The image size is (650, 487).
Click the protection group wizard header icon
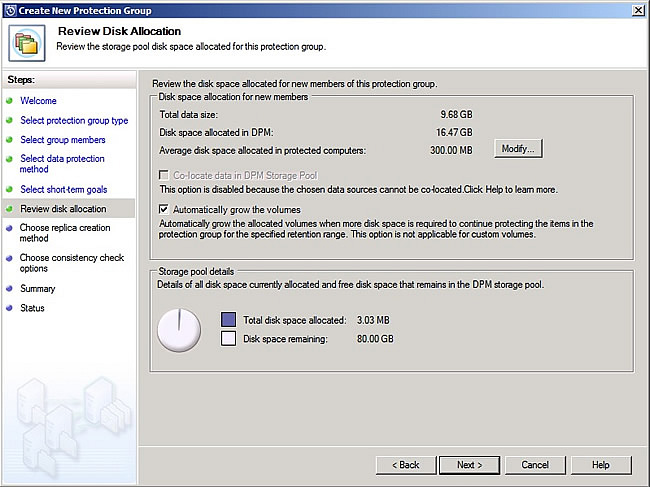24,41
